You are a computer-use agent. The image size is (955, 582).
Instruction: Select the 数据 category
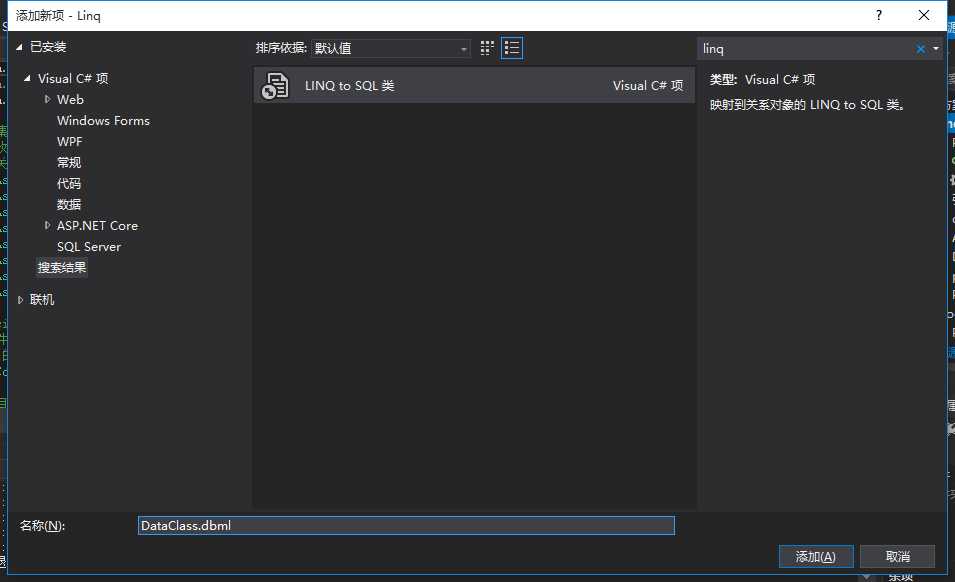[69, 205]
